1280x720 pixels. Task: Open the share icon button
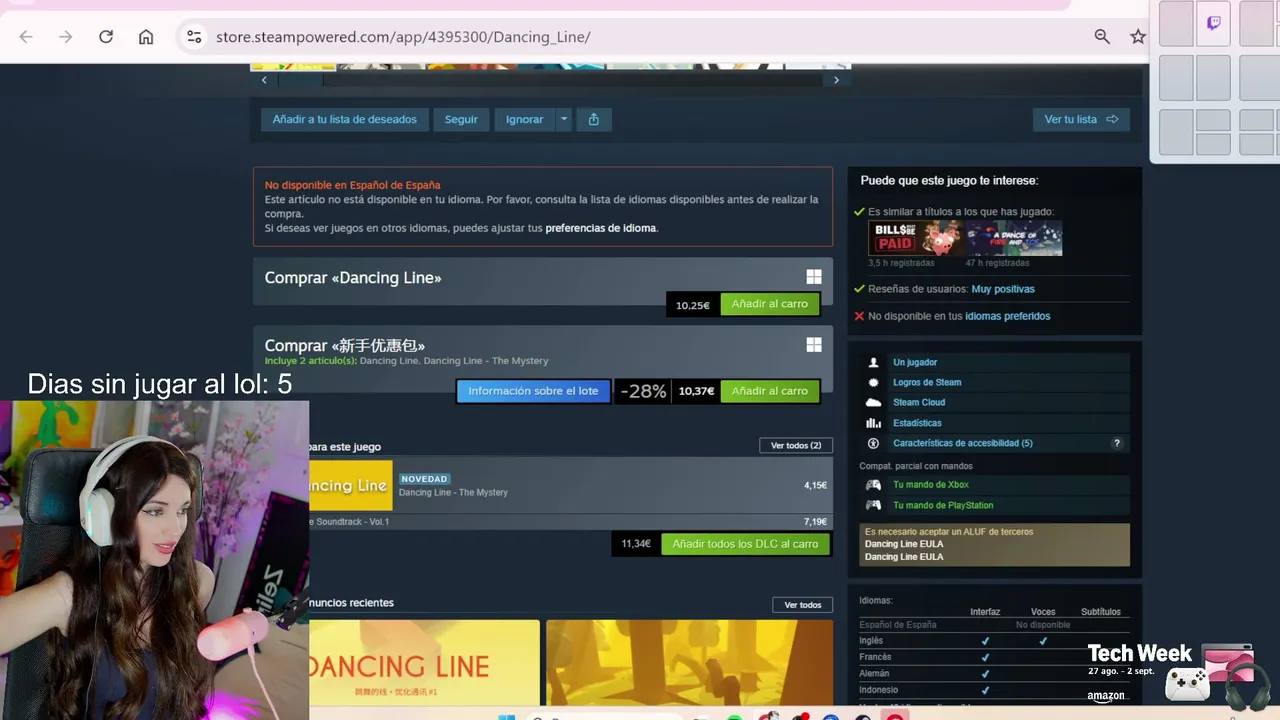(x=594, y=120)
